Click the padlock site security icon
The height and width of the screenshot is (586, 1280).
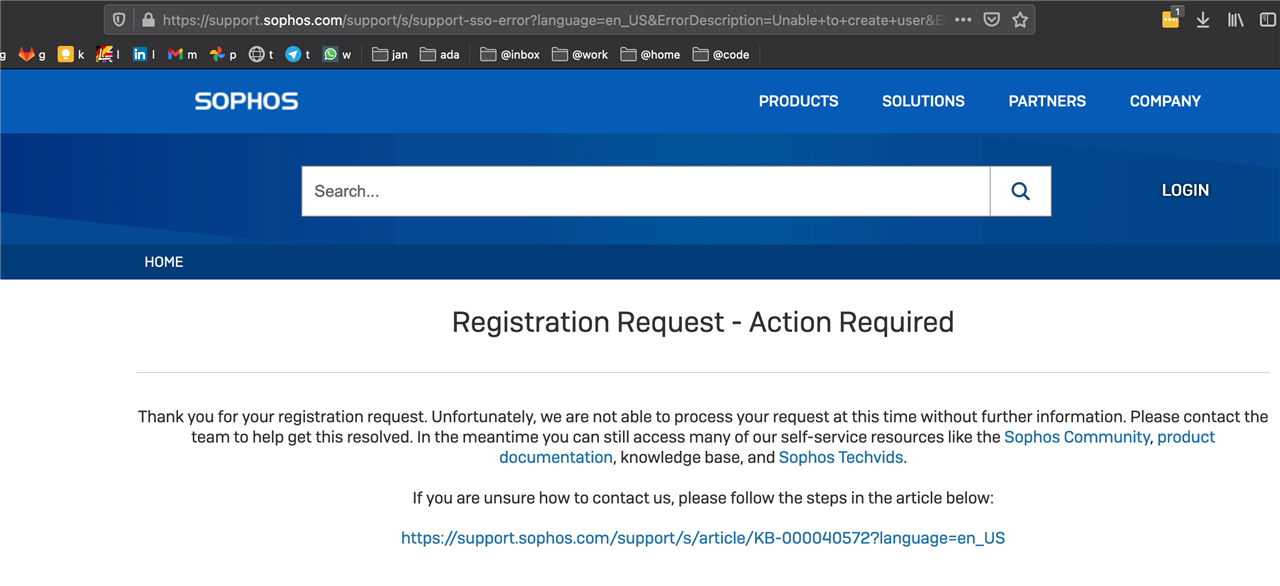[148, 20]
